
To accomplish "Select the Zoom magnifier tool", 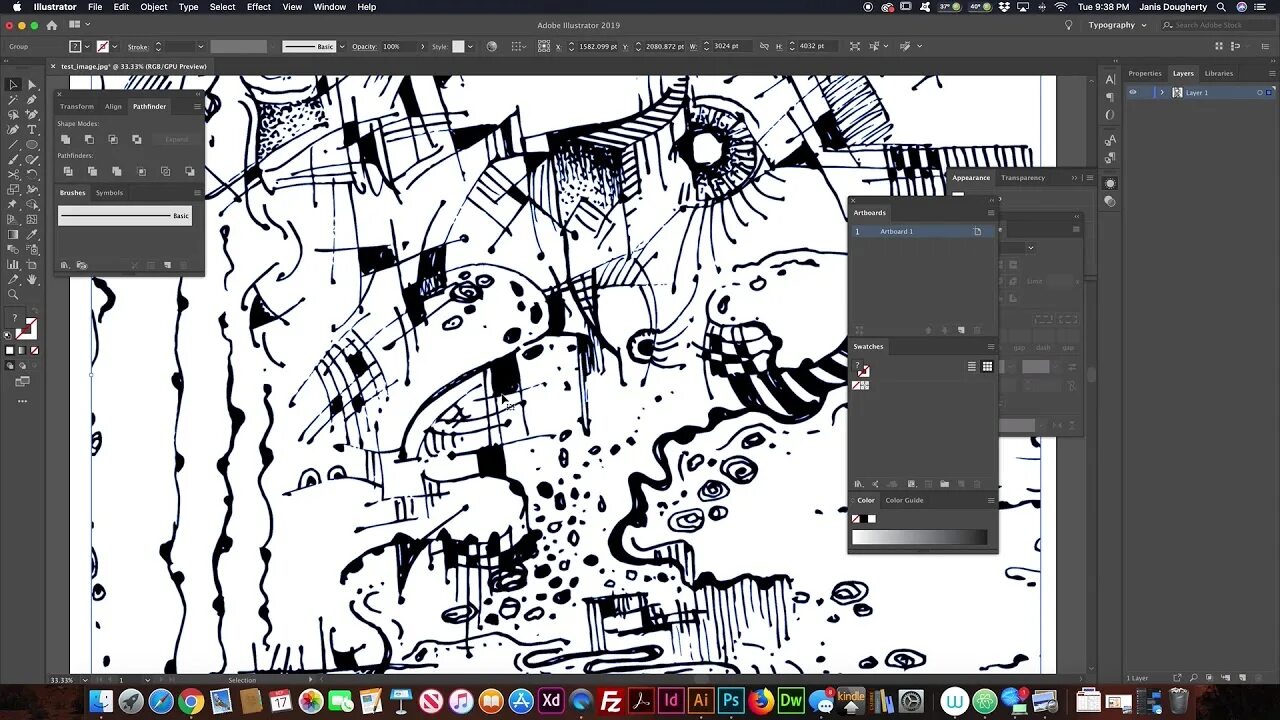I will (x=13, y=295).
